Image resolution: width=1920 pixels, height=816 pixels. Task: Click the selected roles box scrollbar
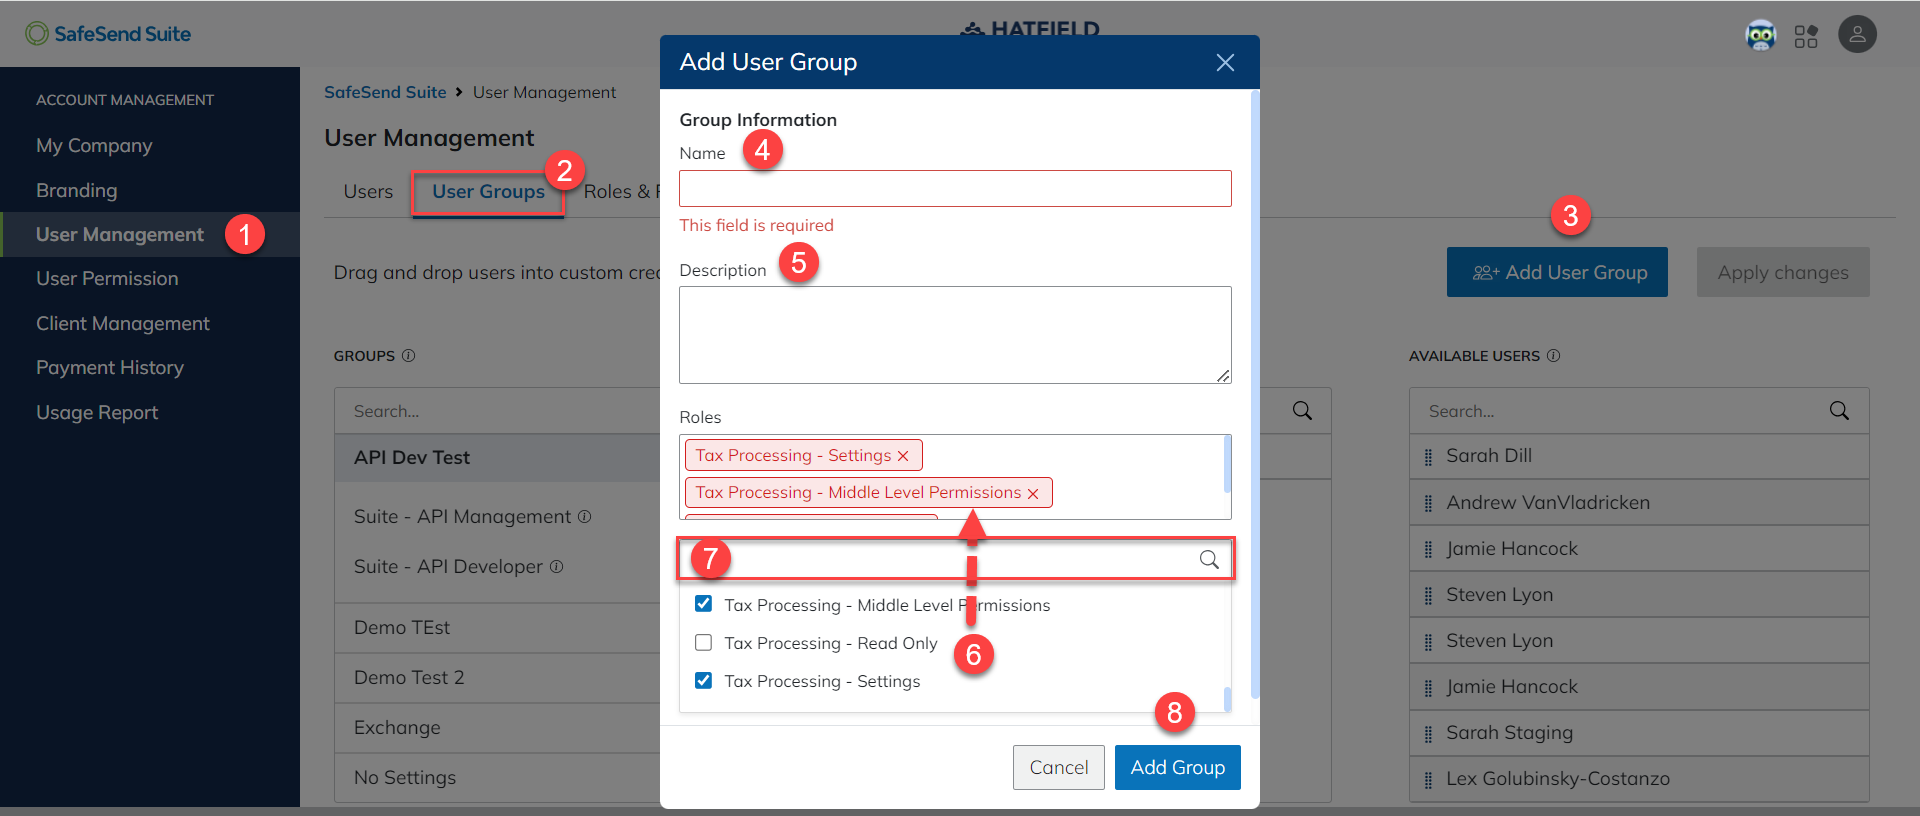pyautogui.click(x=1227, y=465)
